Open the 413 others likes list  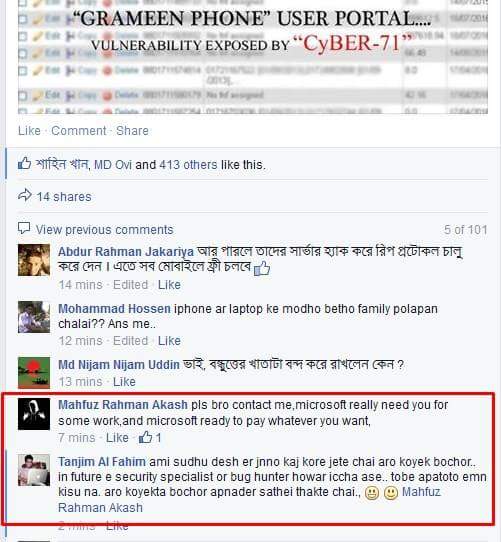(188, 165)
